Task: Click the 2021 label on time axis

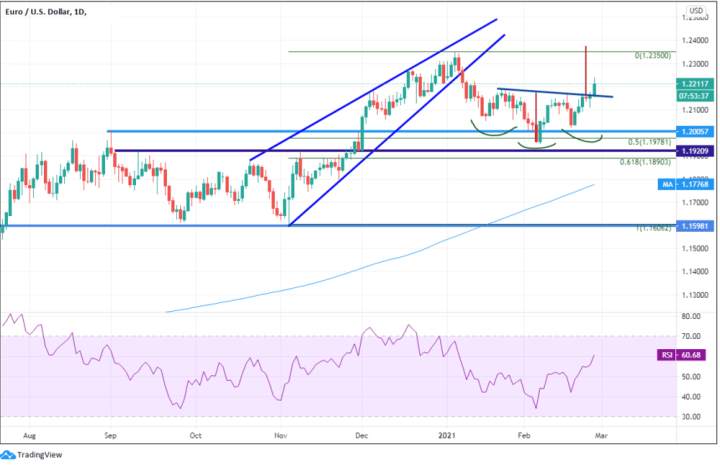Action: (x=447, y=435)
